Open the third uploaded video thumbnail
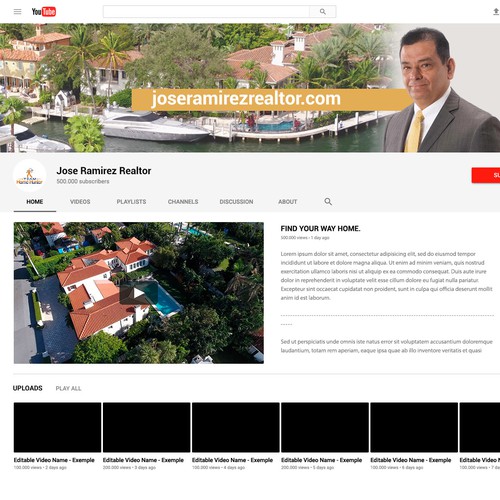The height and width of the screenshot is (500, 500). [x=236, y=427]
